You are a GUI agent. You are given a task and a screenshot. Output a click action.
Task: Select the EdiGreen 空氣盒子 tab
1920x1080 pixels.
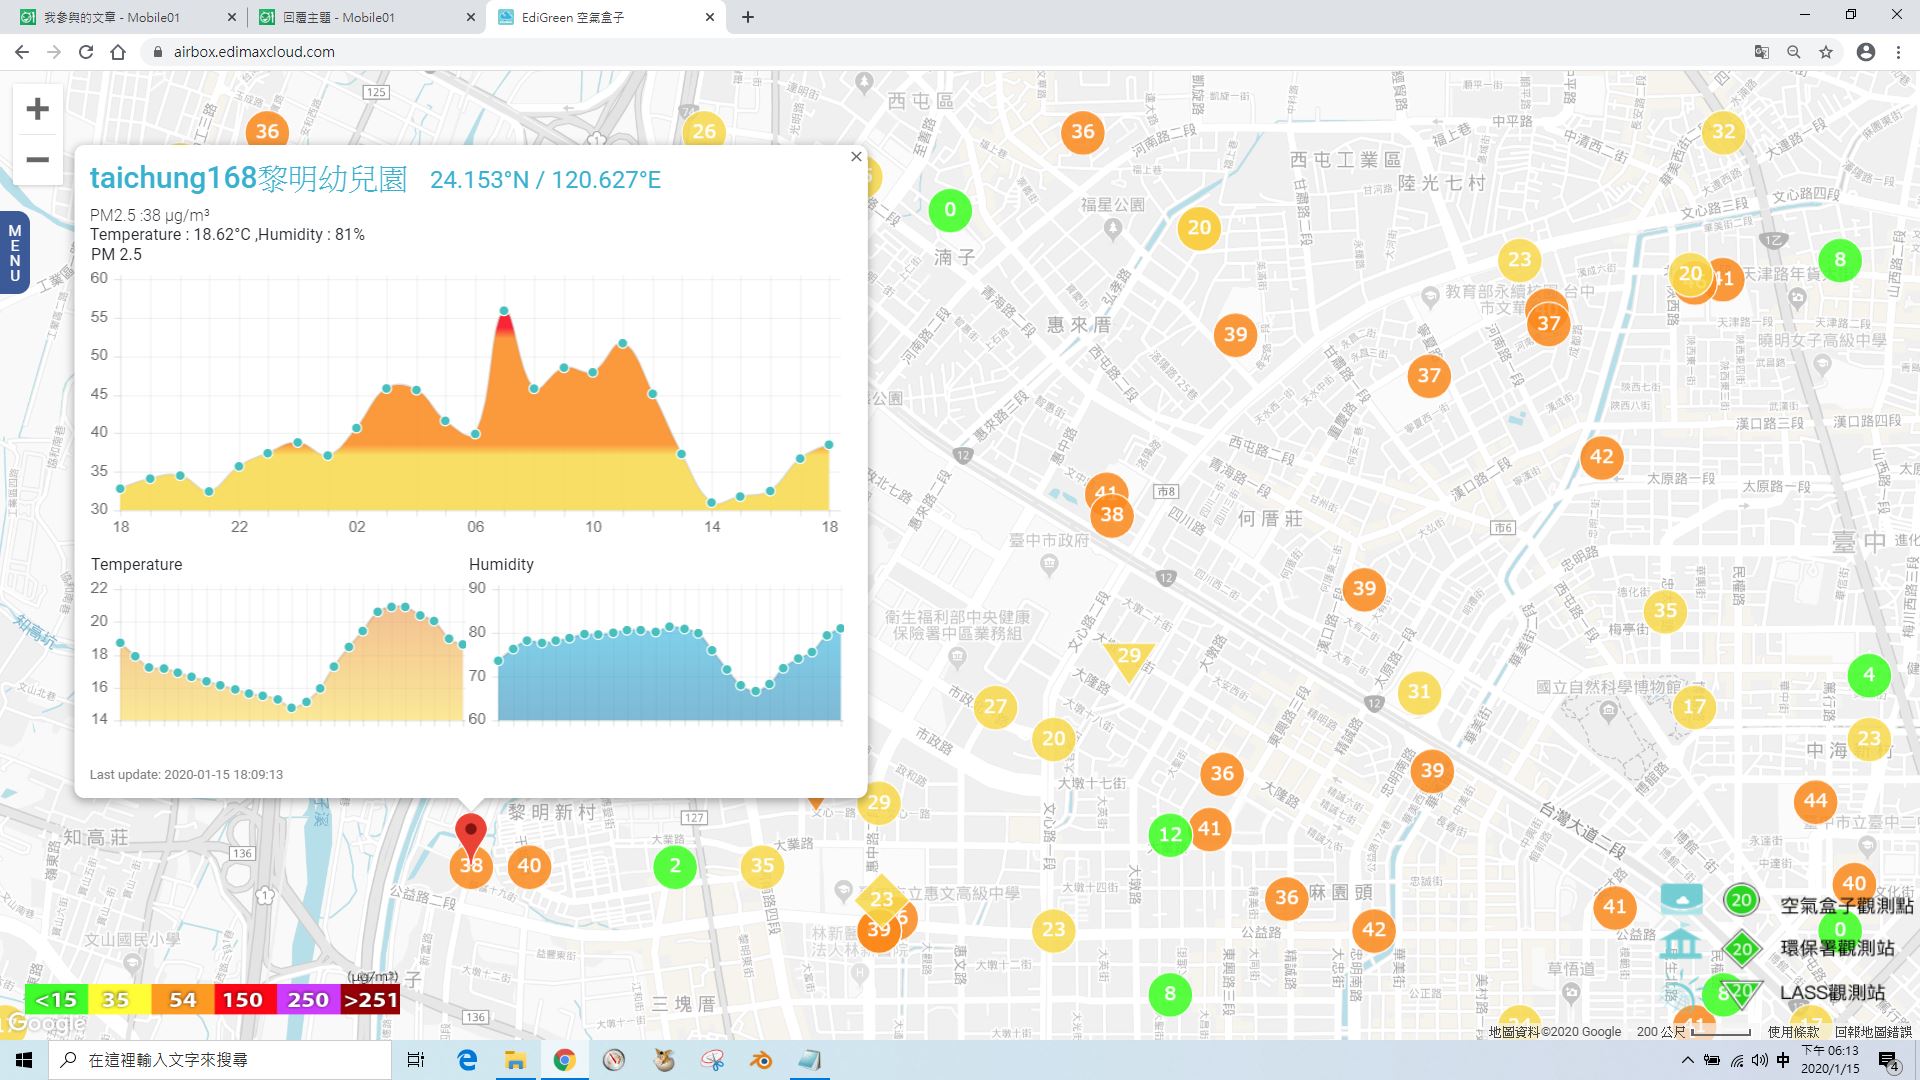607,17
